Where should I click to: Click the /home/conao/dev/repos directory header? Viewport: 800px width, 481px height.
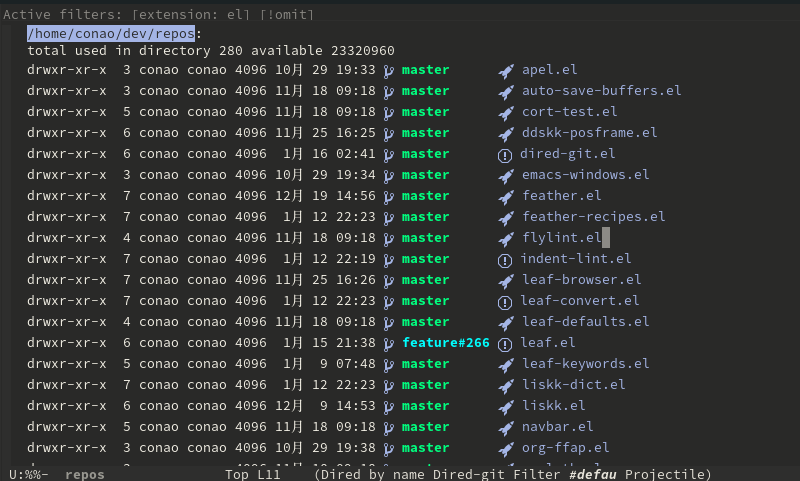tap(111, 34)
